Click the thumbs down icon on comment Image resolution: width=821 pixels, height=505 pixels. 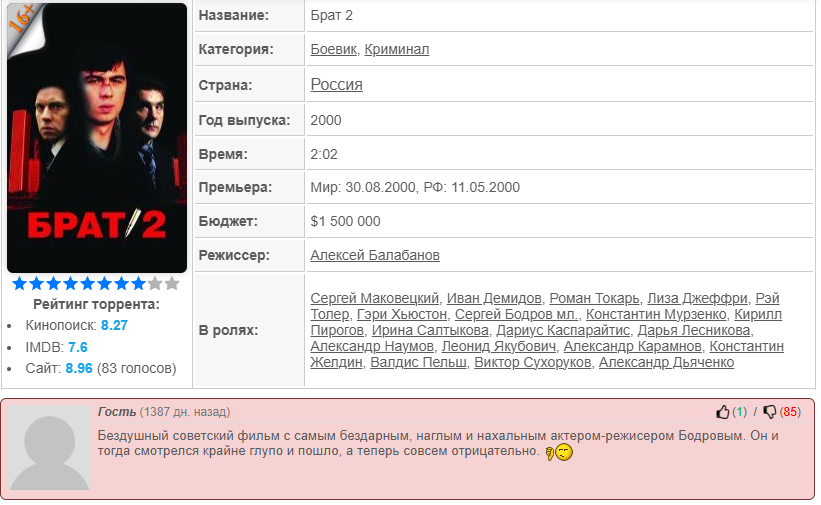(x=770, y=412)
